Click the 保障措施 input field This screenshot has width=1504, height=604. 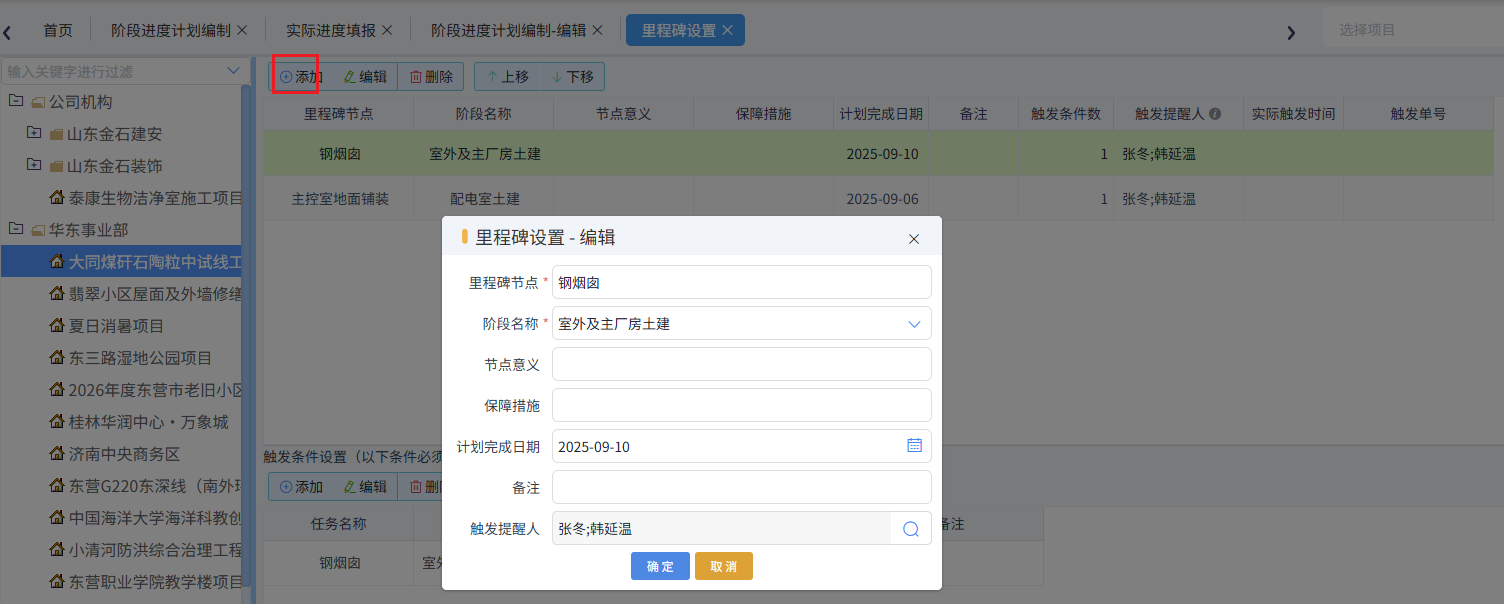[742, 405]
